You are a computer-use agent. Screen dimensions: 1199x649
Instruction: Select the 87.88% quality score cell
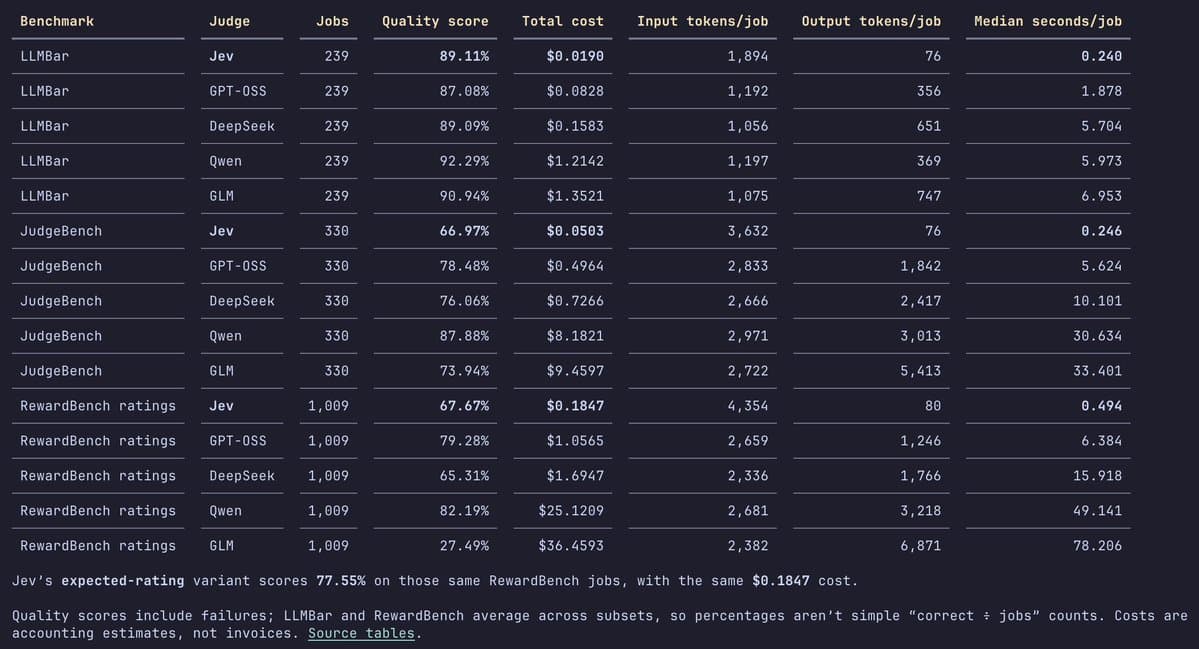click(464, 336)
